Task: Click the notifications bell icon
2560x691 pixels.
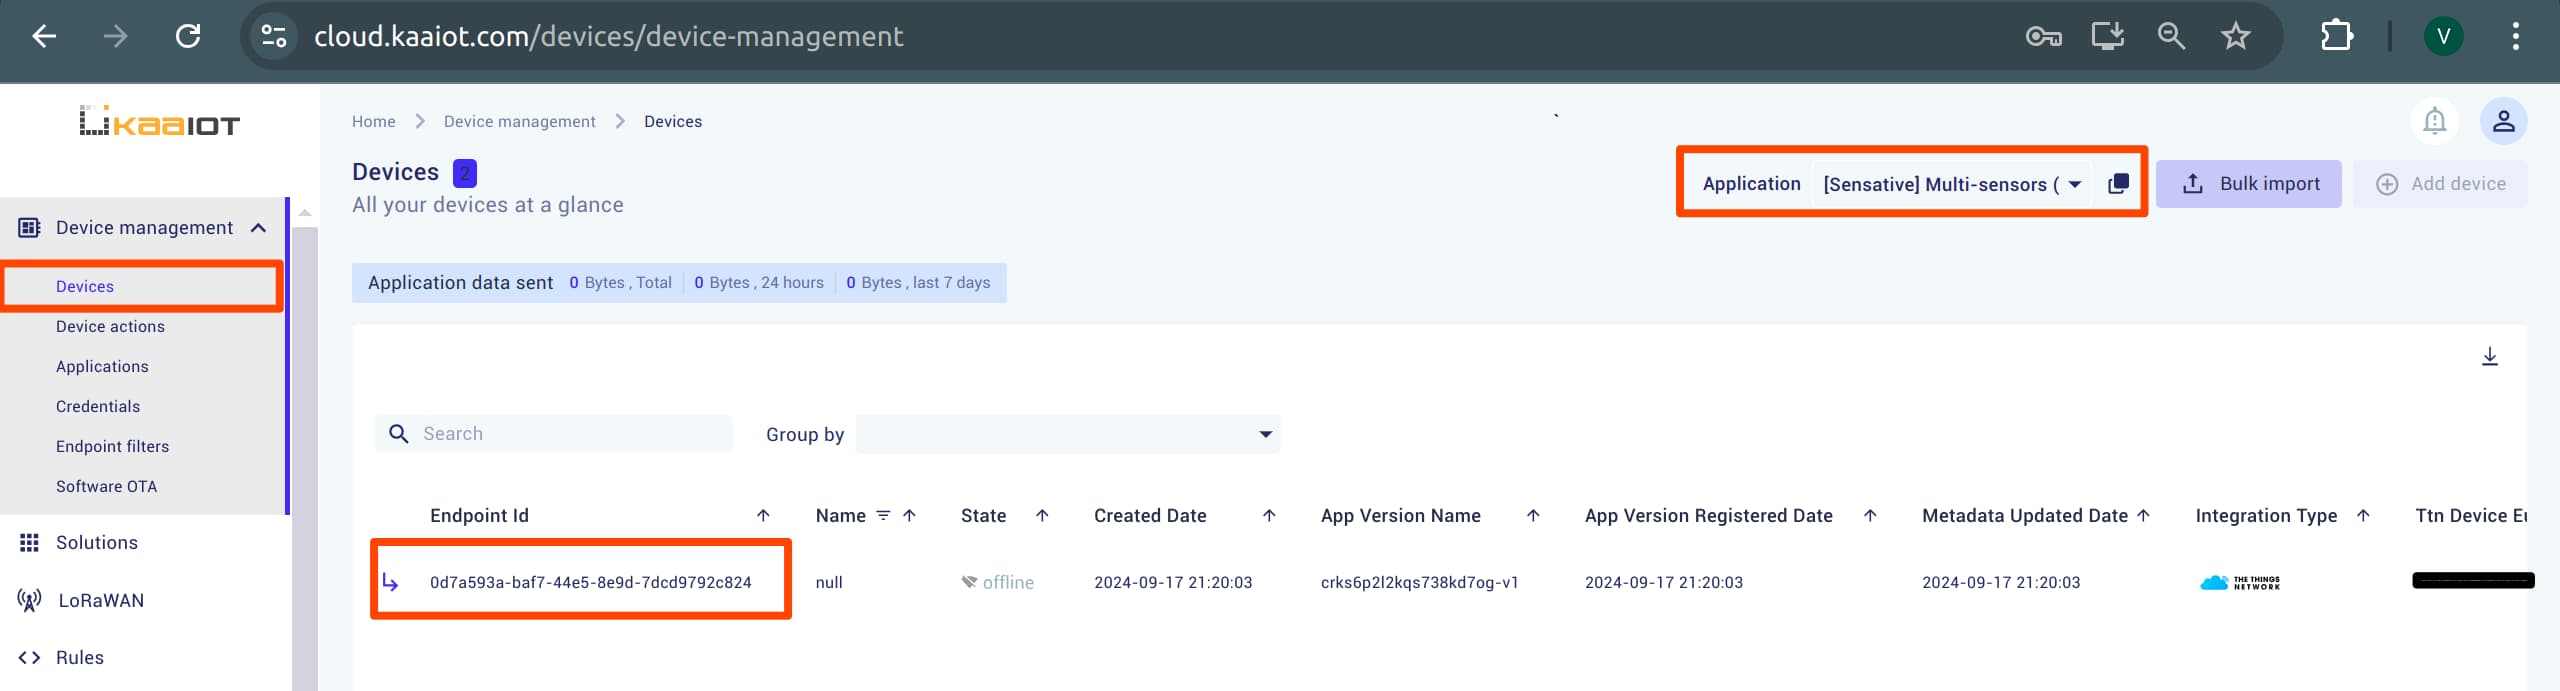Action: pos(2434,121)
